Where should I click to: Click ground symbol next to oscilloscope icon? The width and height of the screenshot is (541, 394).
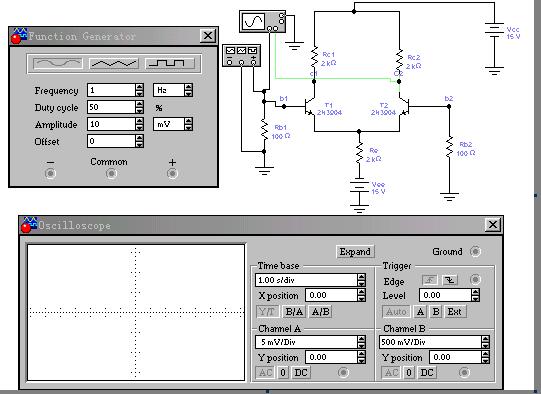294,46
